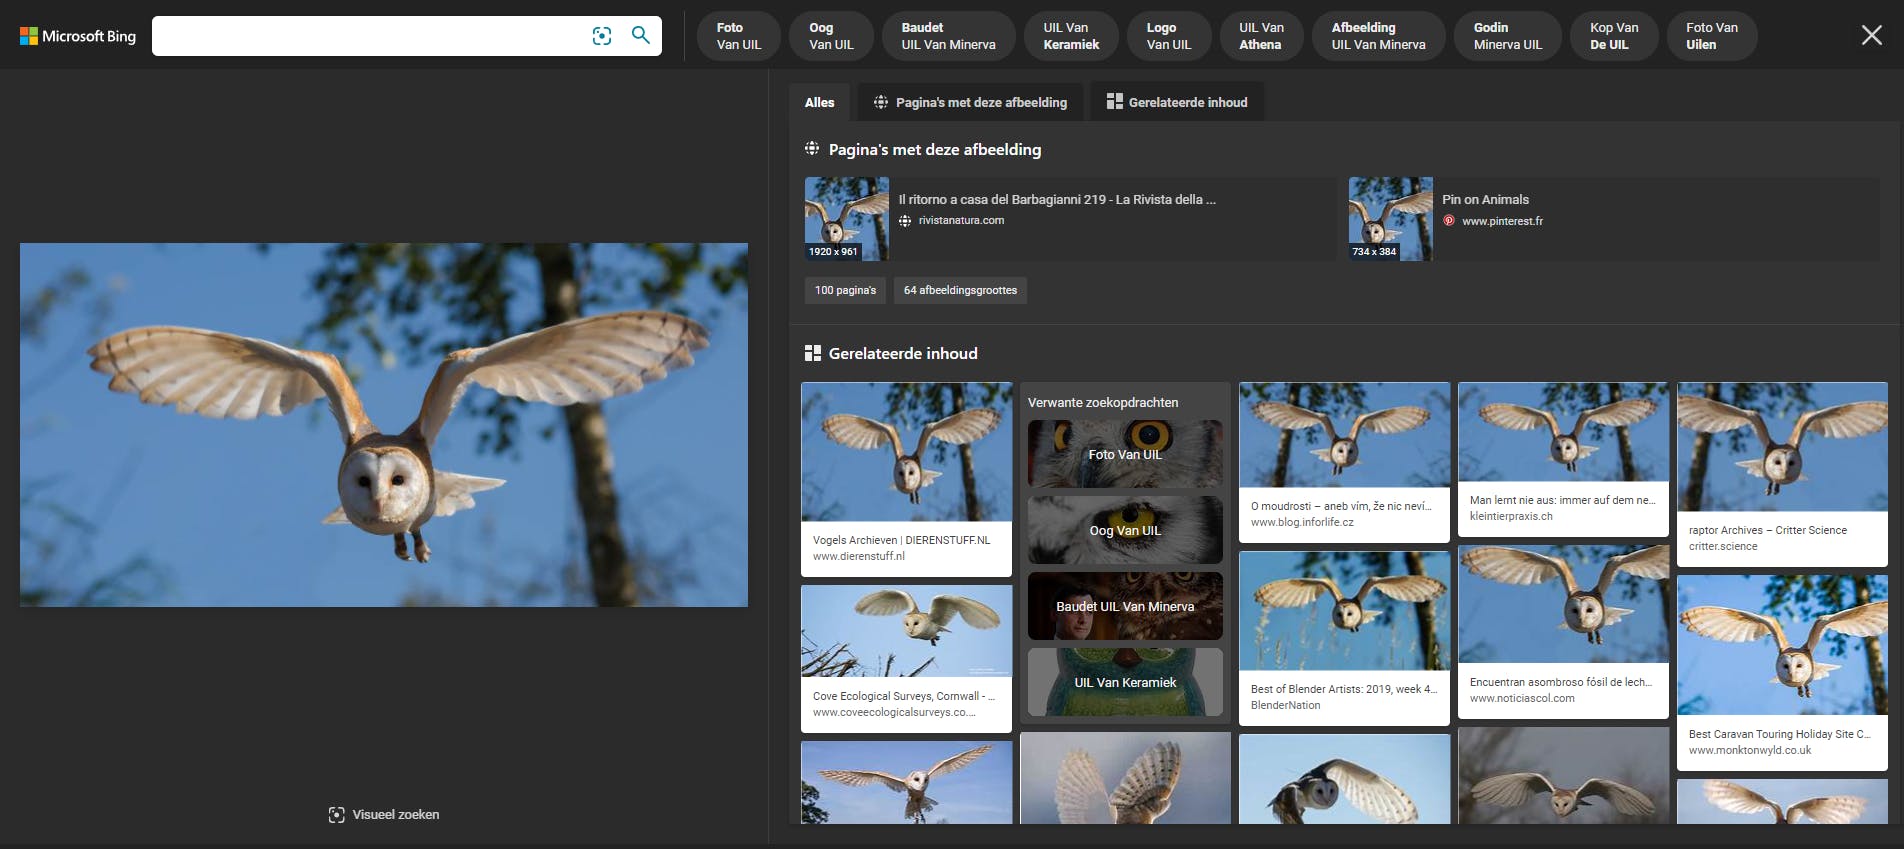Open the raptor Archives Critter Science image
The height and width of the screenshot is (849, 1904).
coord(1782,447)
